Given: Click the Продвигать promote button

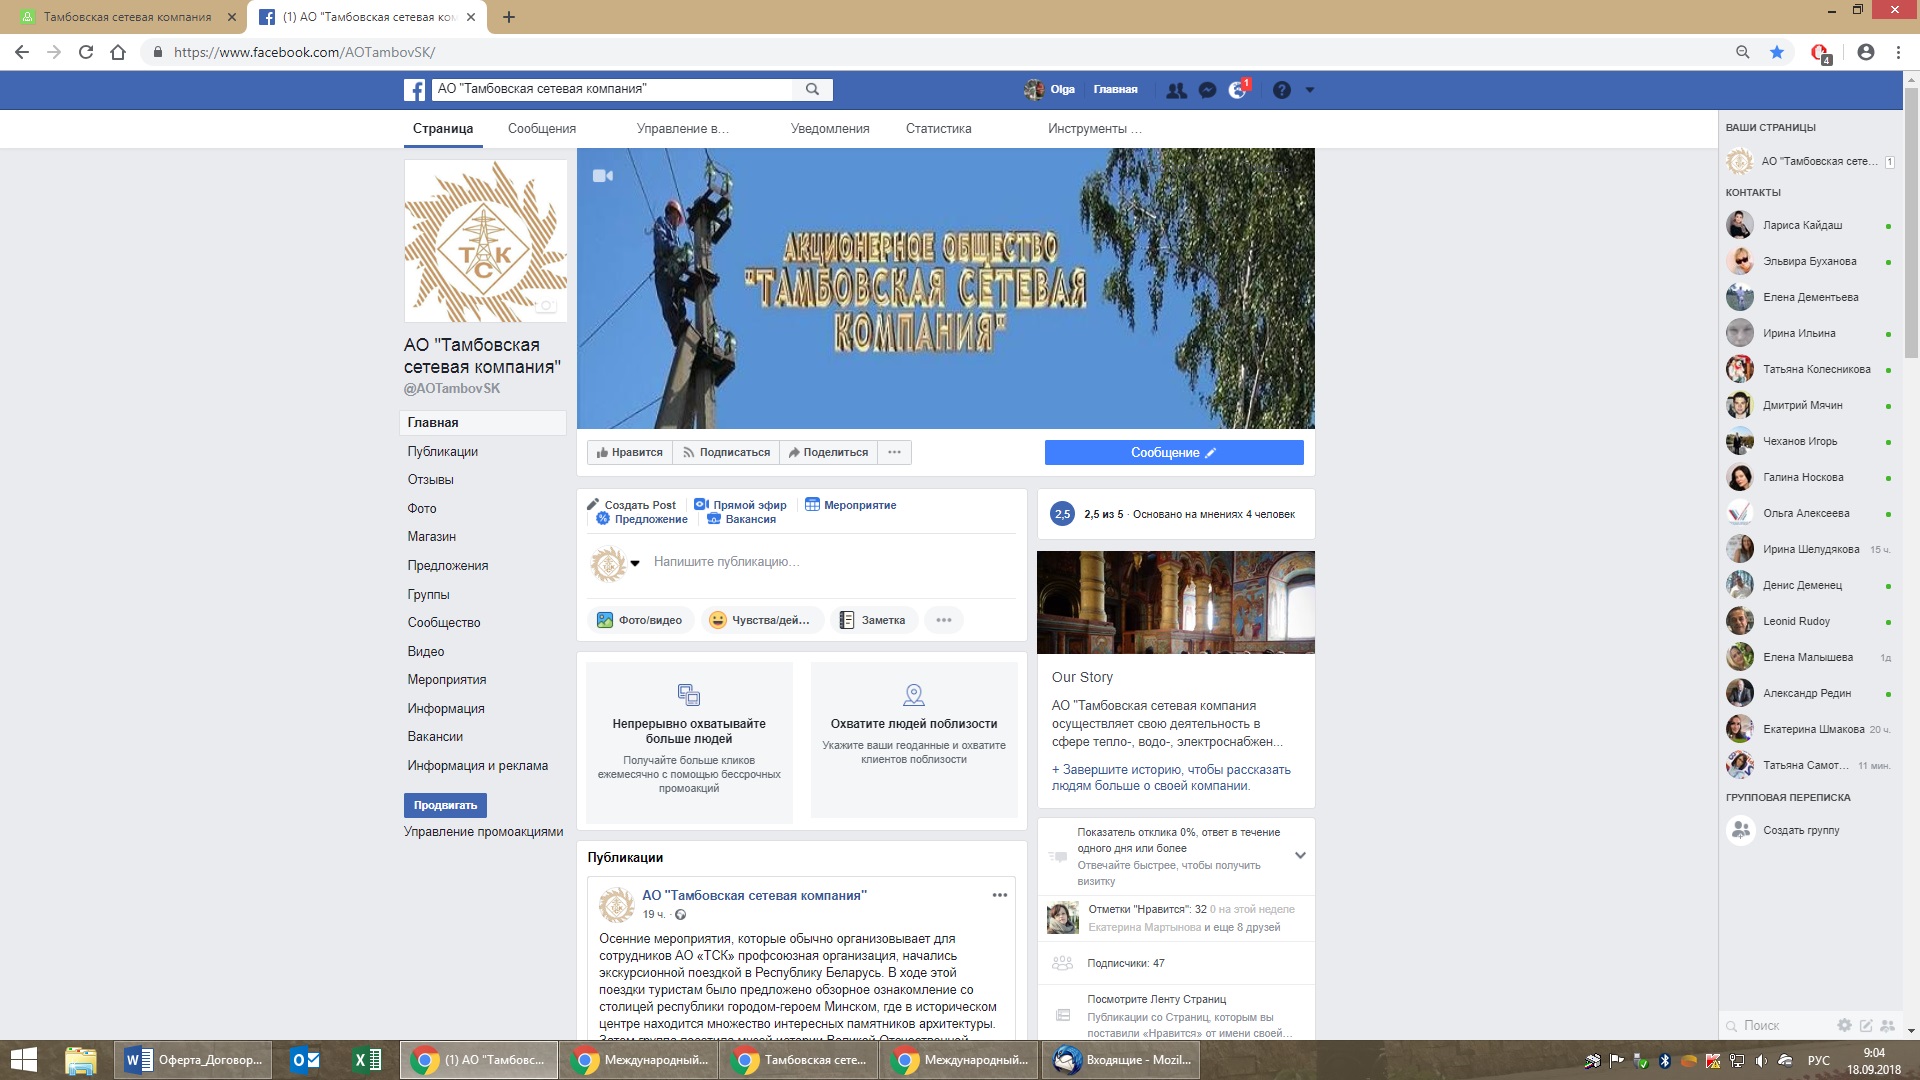Looking at the screenshot, I should [x=445, y=805].
